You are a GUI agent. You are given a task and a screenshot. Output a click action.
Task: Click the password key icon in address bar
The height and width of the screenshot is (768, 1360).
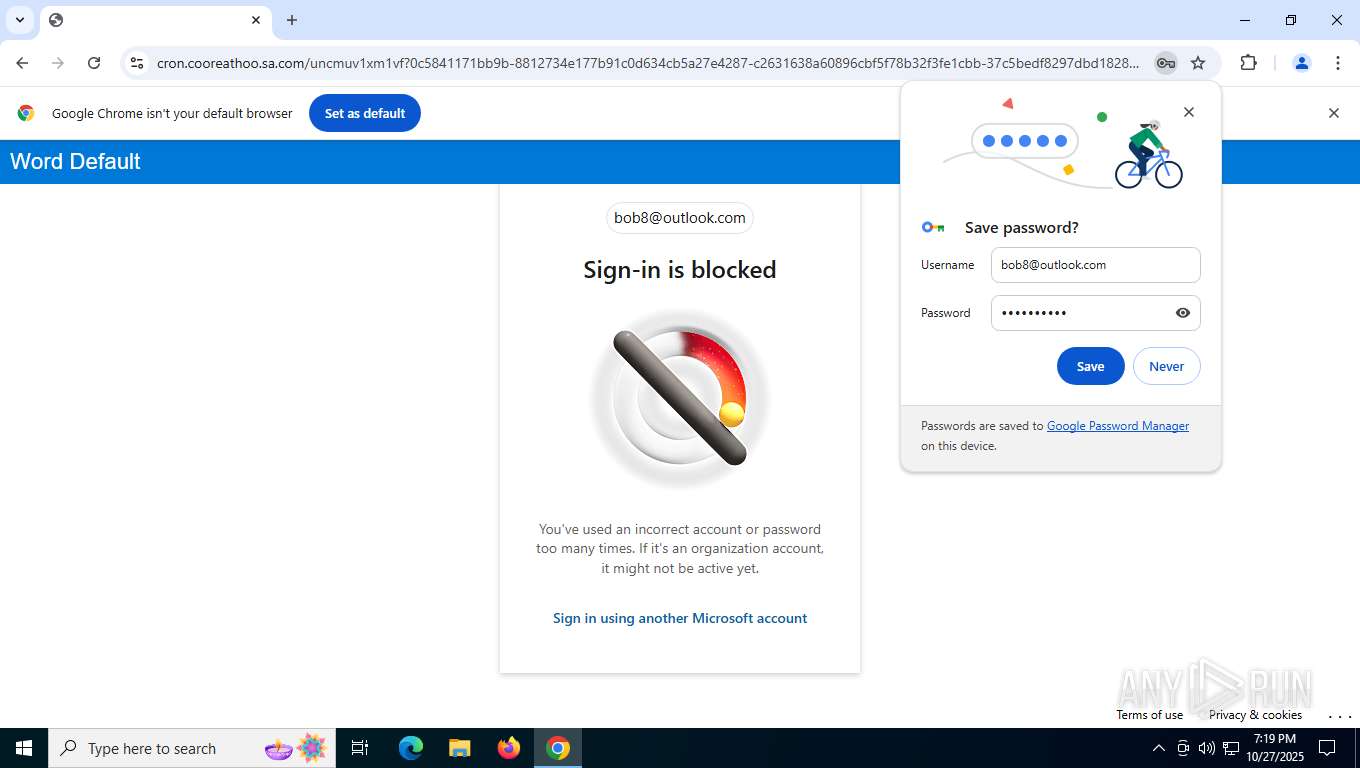1165,63
